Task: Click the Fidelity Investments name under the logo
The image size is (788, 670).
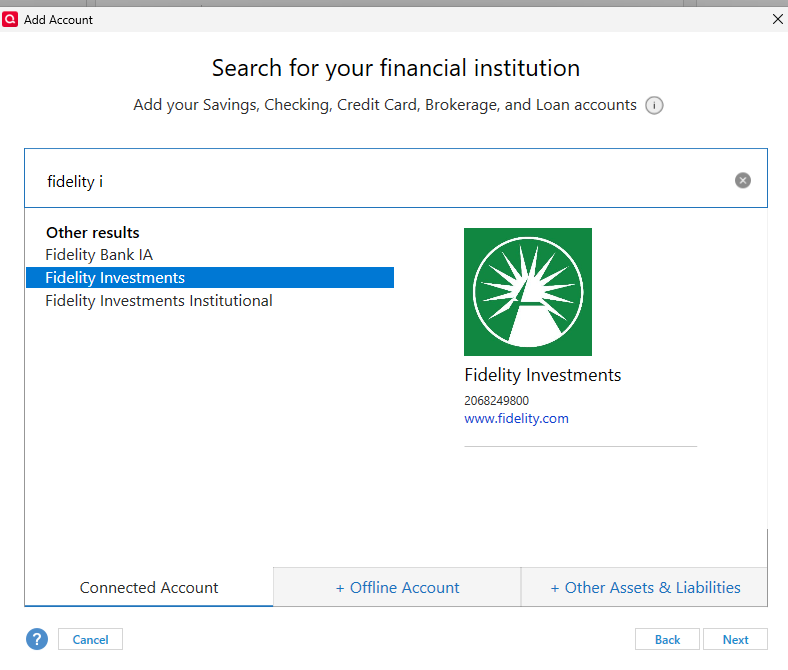Action: pos(543,375)
